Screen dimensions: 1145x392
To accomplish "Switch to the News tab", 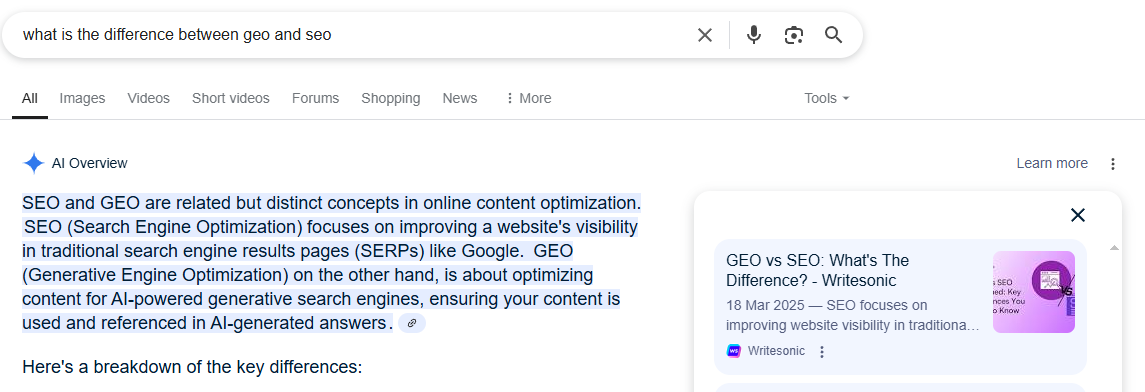I will (x=460, y=99).
